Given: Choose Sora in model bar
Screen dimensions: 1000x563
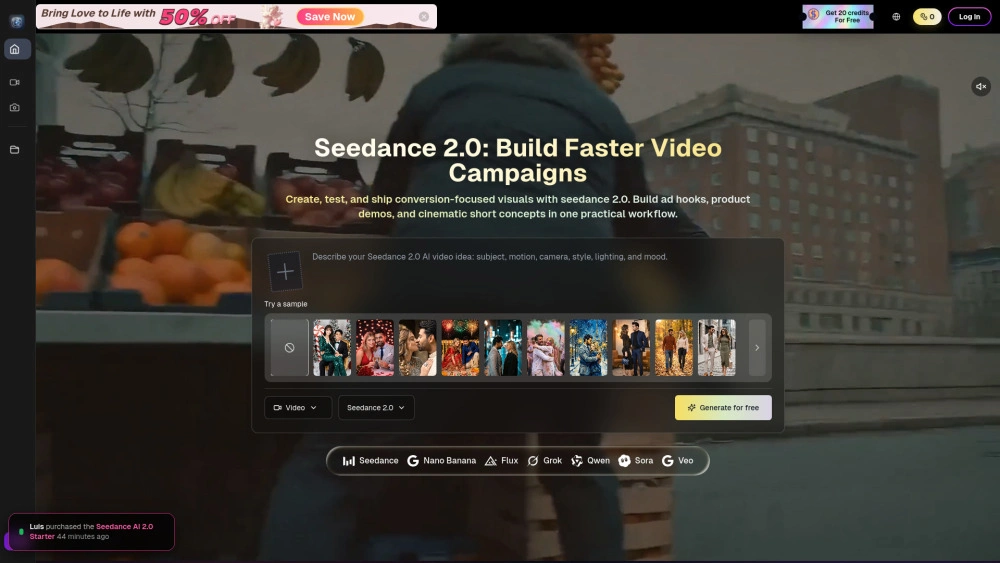Looking at the screenshot, I should (x=636, y=460).
